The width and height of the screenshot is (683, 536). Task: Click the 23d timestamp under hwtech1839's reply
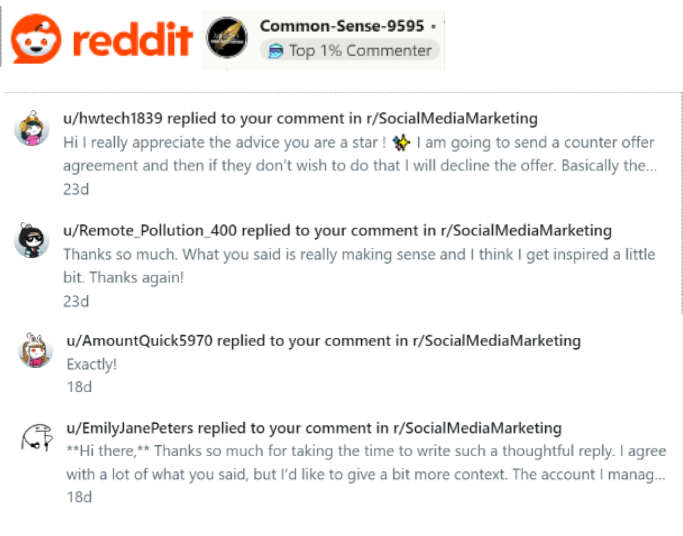click(x=76, y=189)
